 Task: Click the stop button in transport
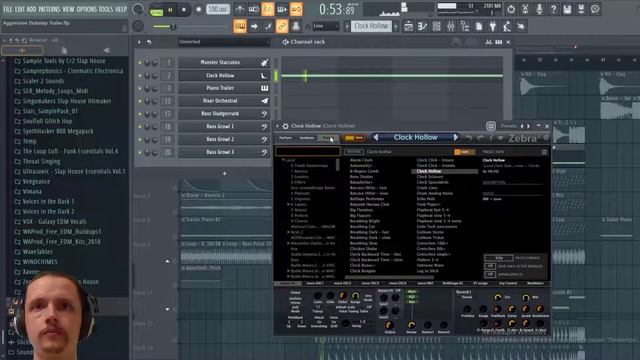tap(184, 9)
